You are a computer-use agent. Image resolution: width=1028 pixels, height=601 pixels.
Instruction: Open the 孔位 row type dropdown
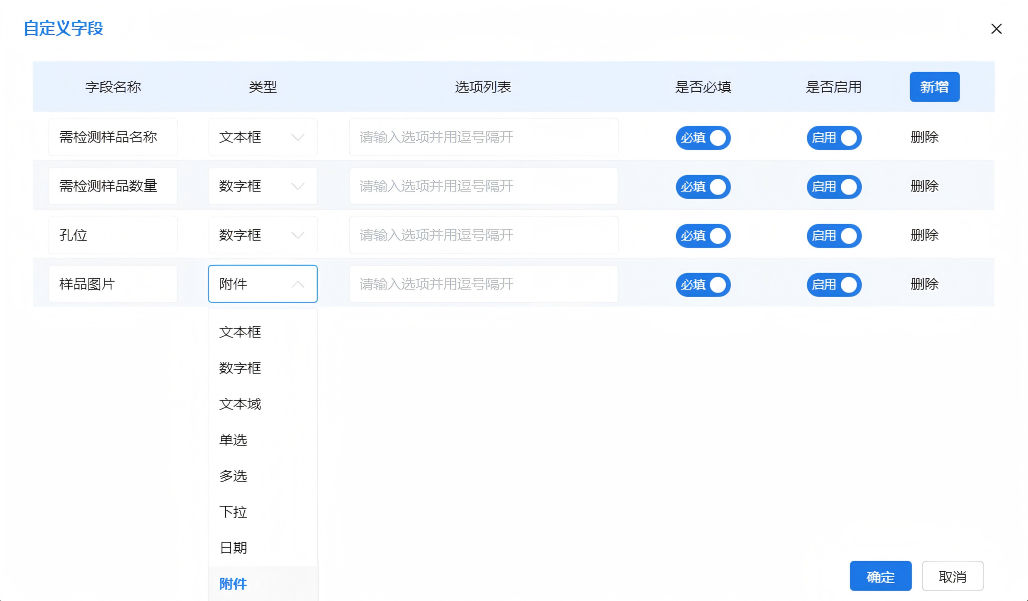[262, 236]
